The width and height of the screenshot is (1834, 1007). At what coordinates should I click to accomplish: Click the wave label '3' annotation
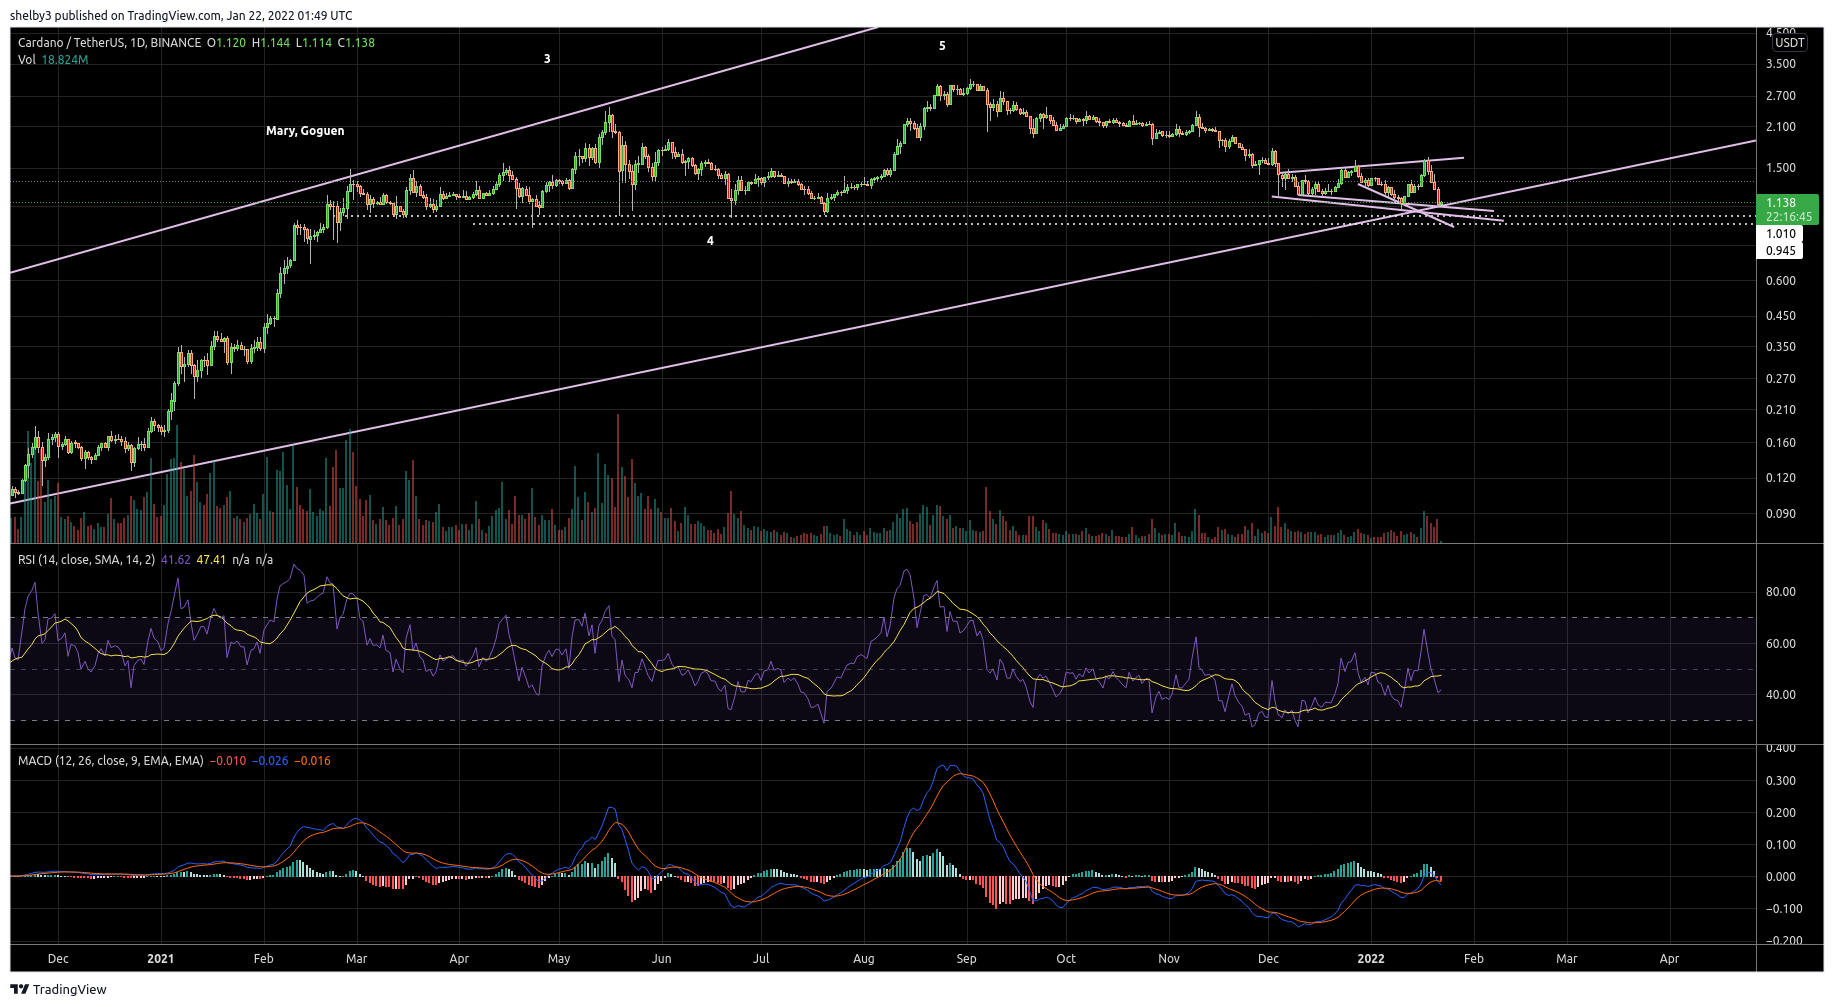coord(547,59)
